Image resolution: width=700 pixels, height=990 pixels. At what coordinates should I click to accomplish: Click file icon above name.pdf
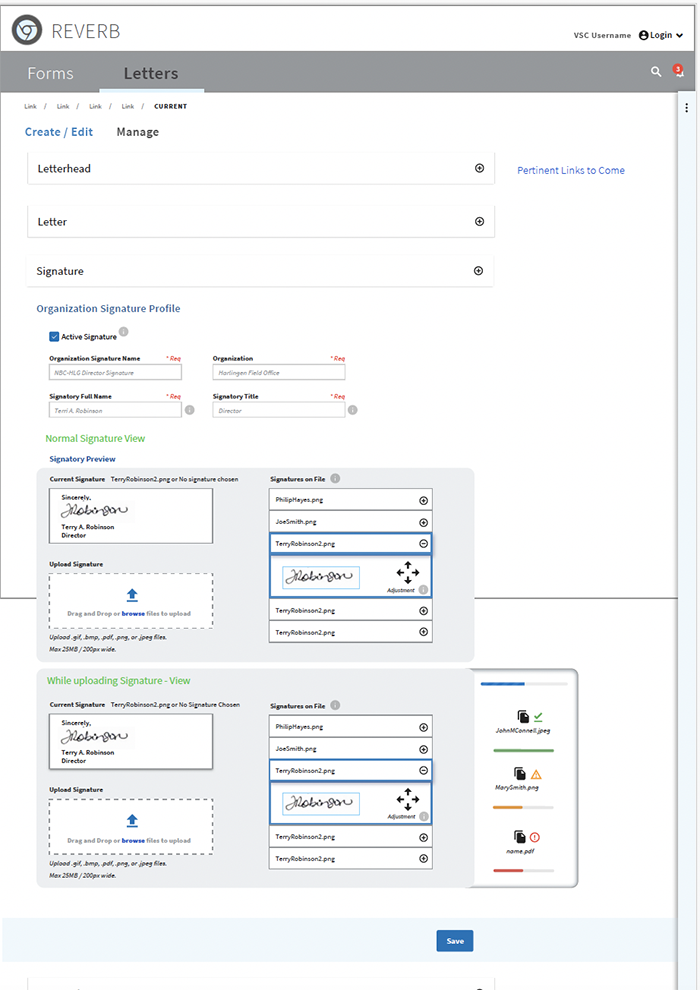519,837
